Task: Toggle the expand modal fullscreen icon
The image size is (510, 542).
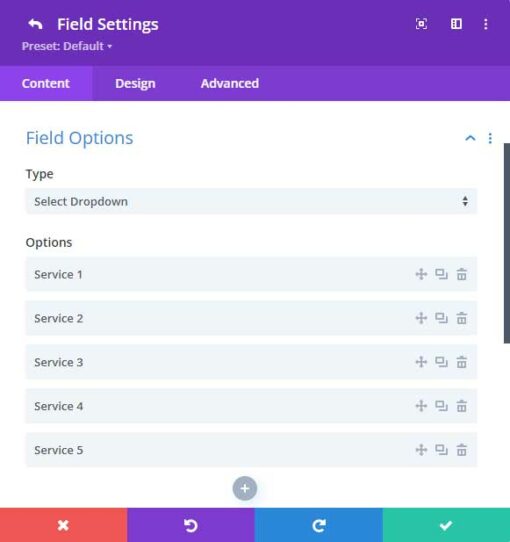Action: [x=421, y=24]
